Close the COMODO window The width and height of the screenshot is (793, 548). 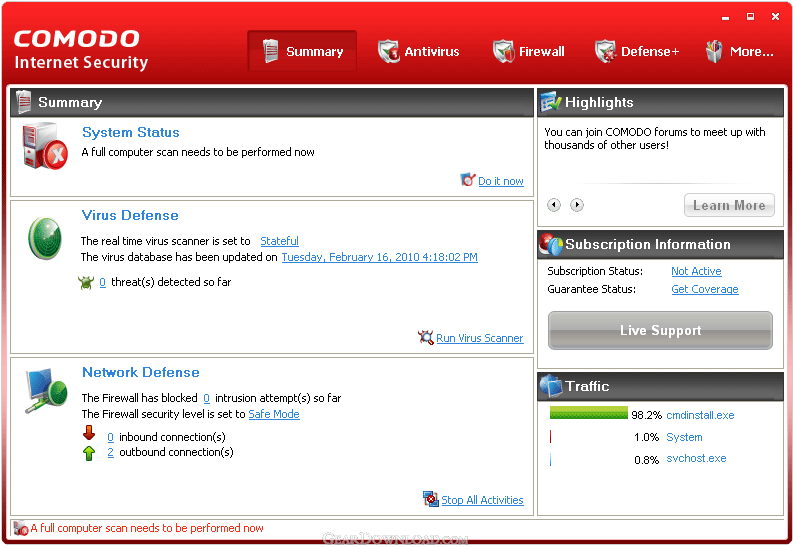(775, 17)
